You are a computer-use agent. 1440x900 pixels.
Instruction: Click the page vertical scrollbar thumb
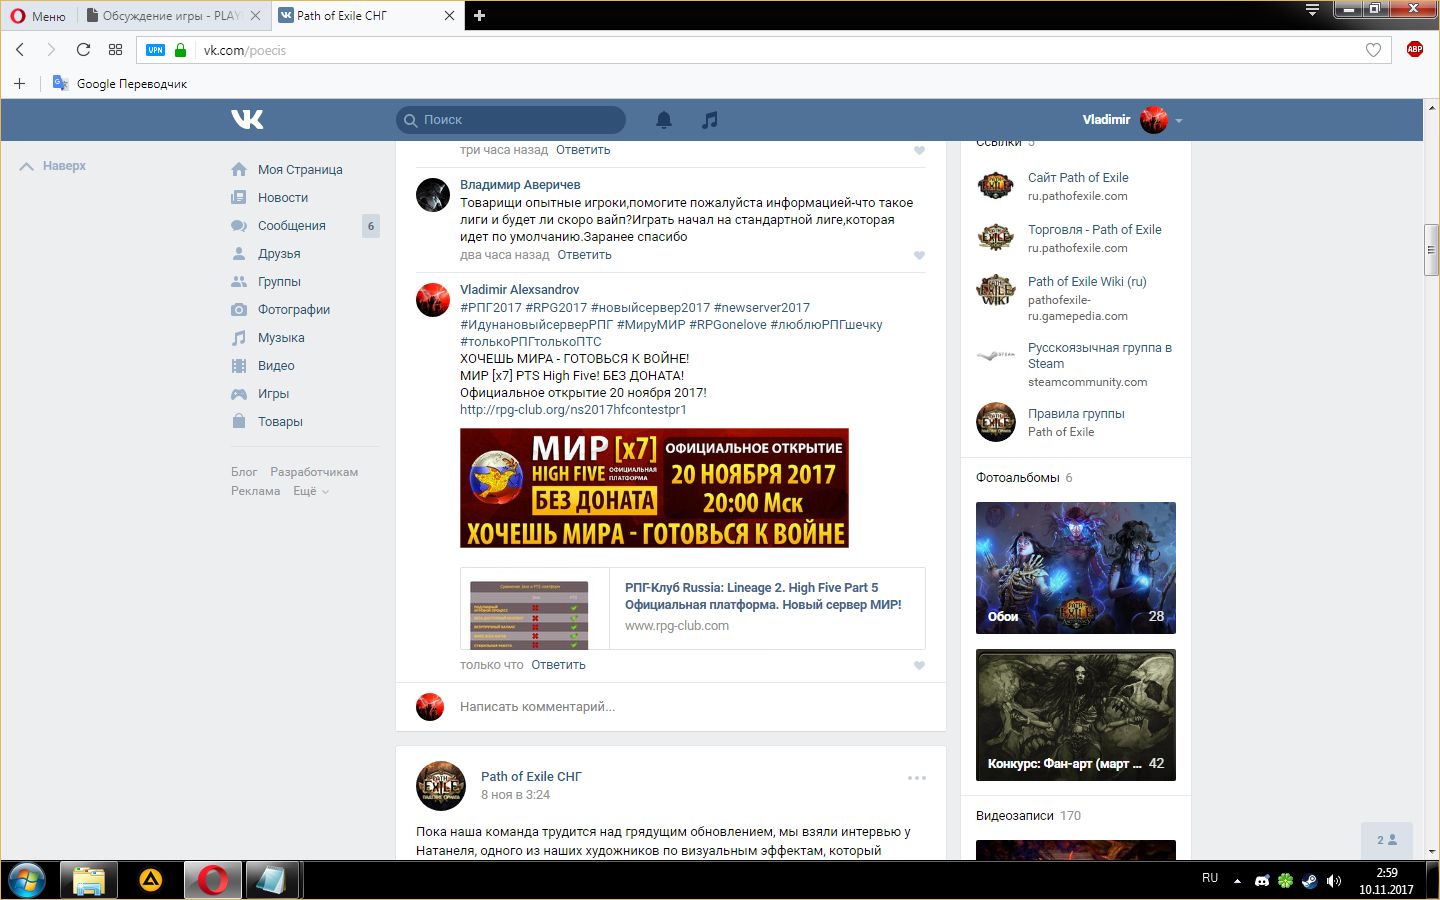tap(1431, 250)
